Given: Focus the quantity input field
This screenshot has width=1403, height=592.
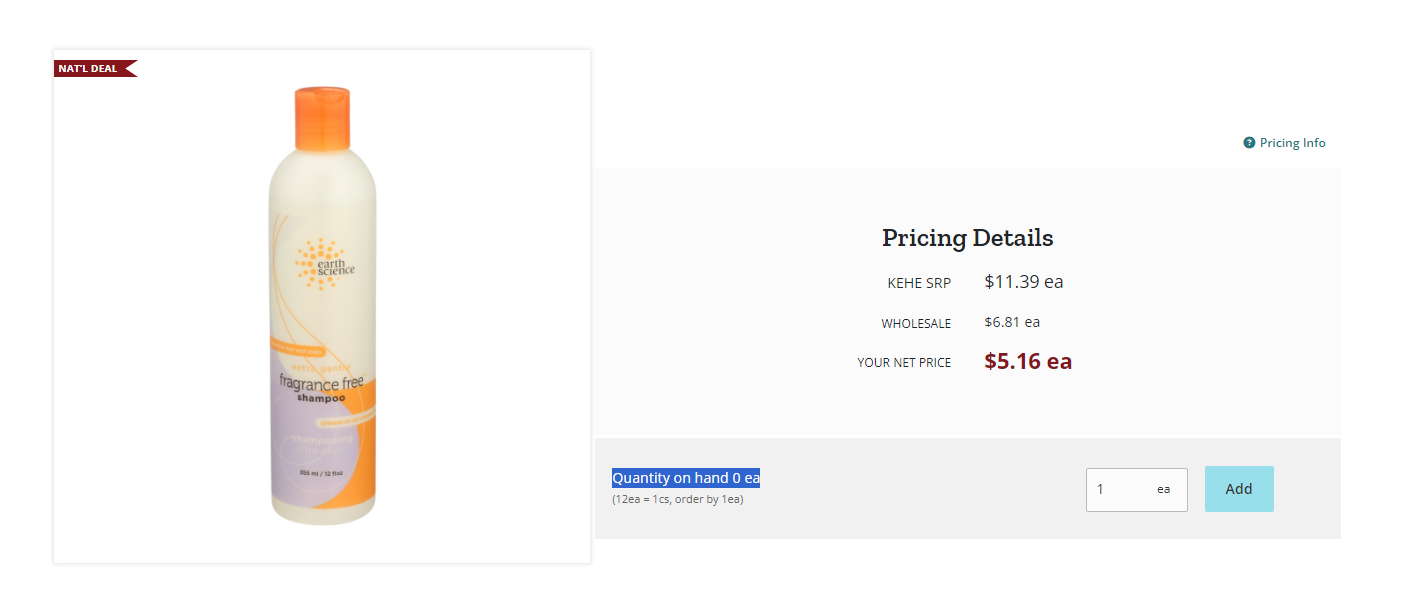Looking at the screenshot, I should click(1136, 490).
